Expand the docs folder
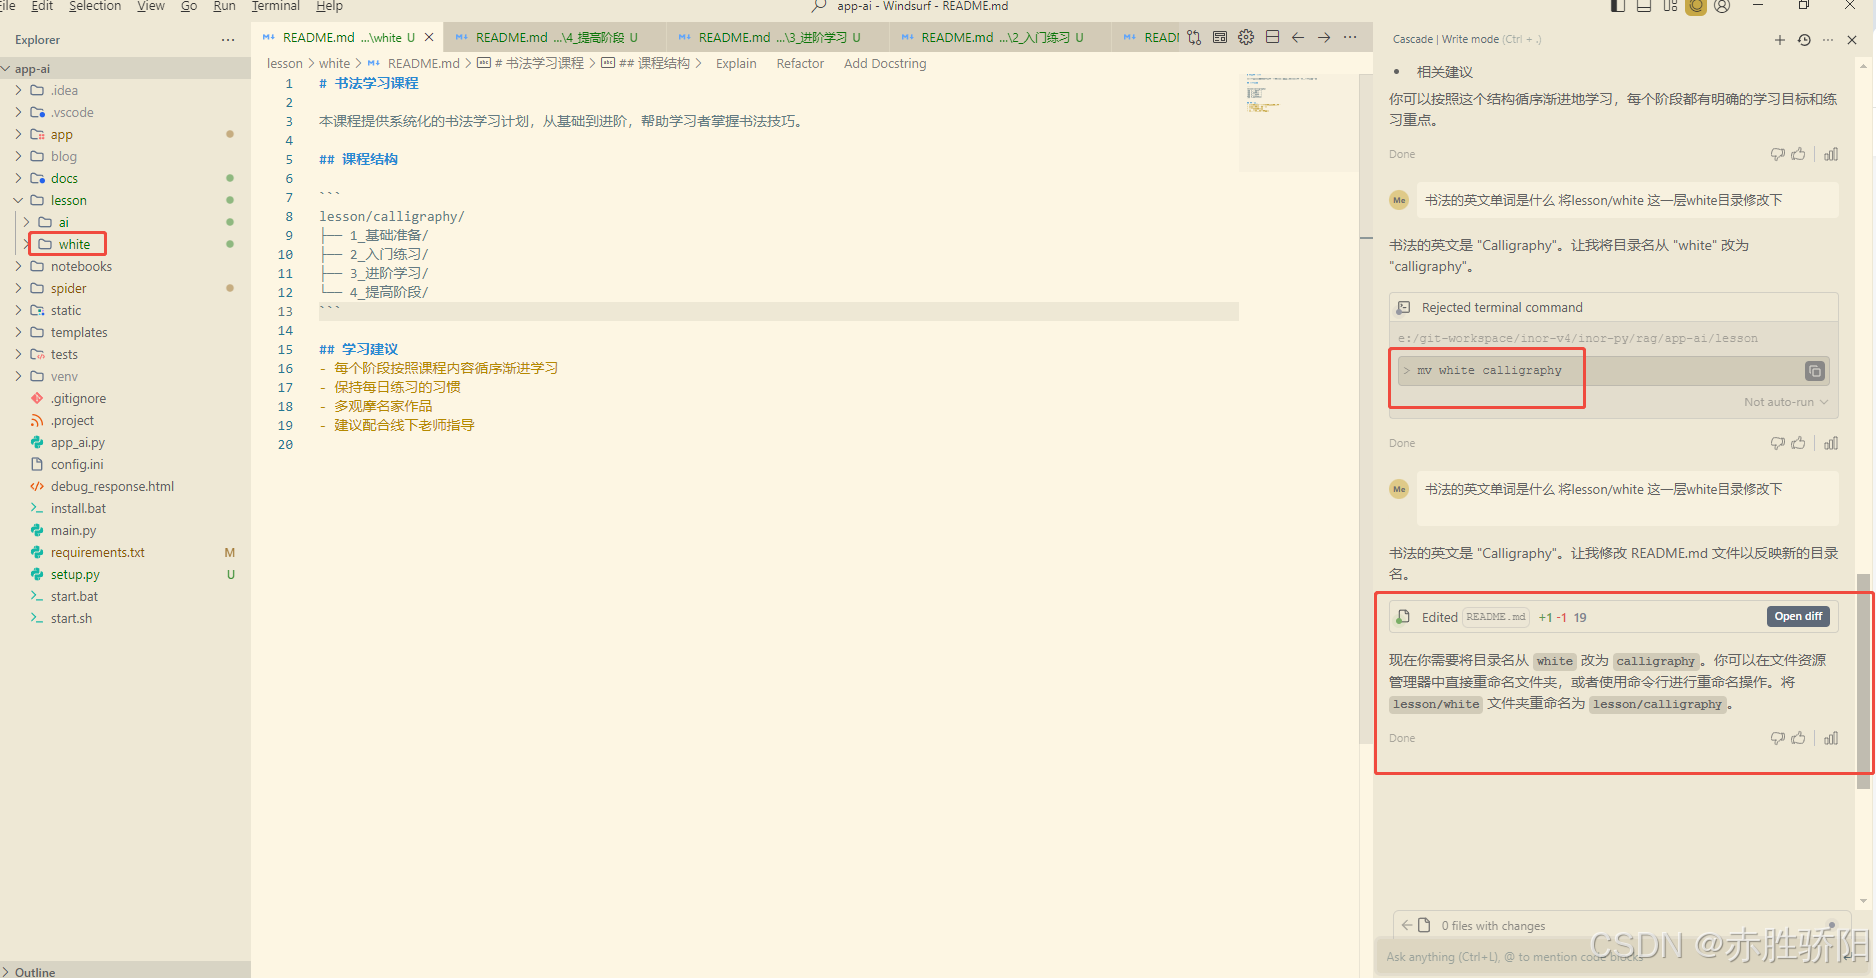Image resolution: width=1876 pixels, height=978 pixels. pos(18,178)
